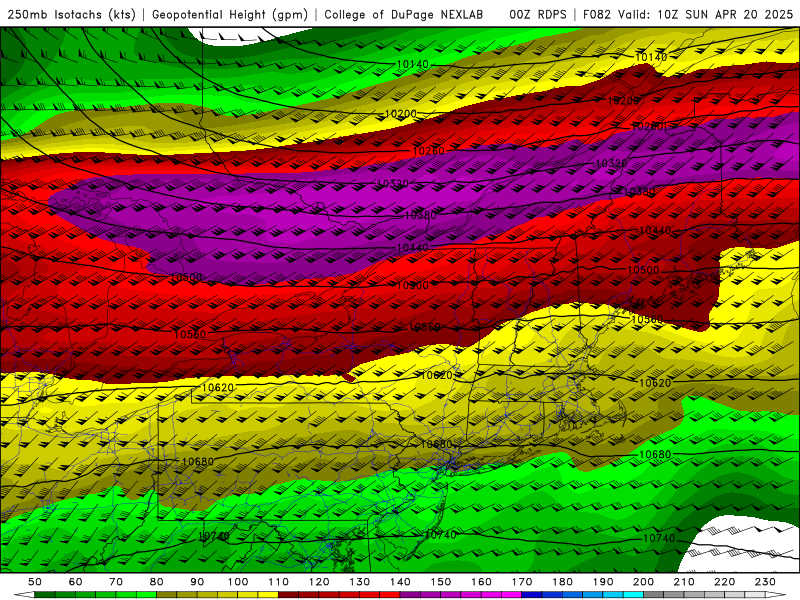800x600 pixels.
Task: Click the 220 label on the color scale
Action: coord(724,582)
